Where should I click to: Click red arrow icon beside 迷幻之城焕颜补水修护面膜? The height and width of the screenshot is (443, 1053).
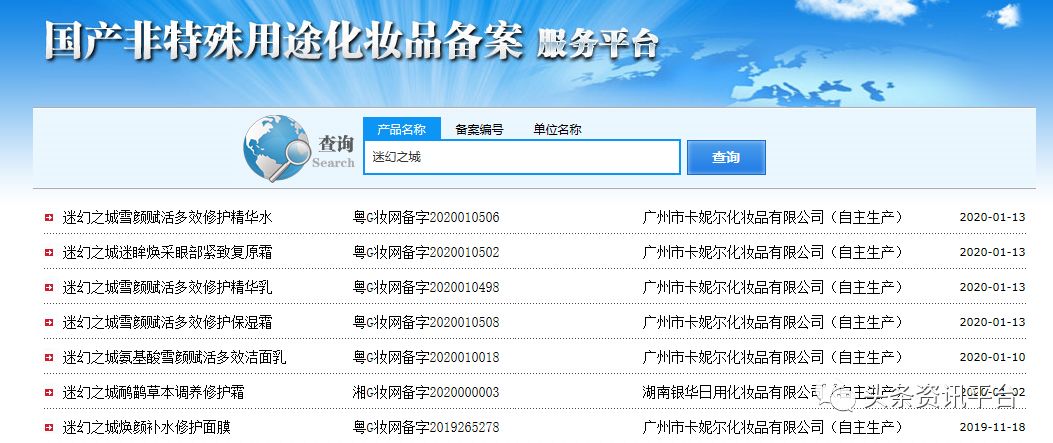49,427
